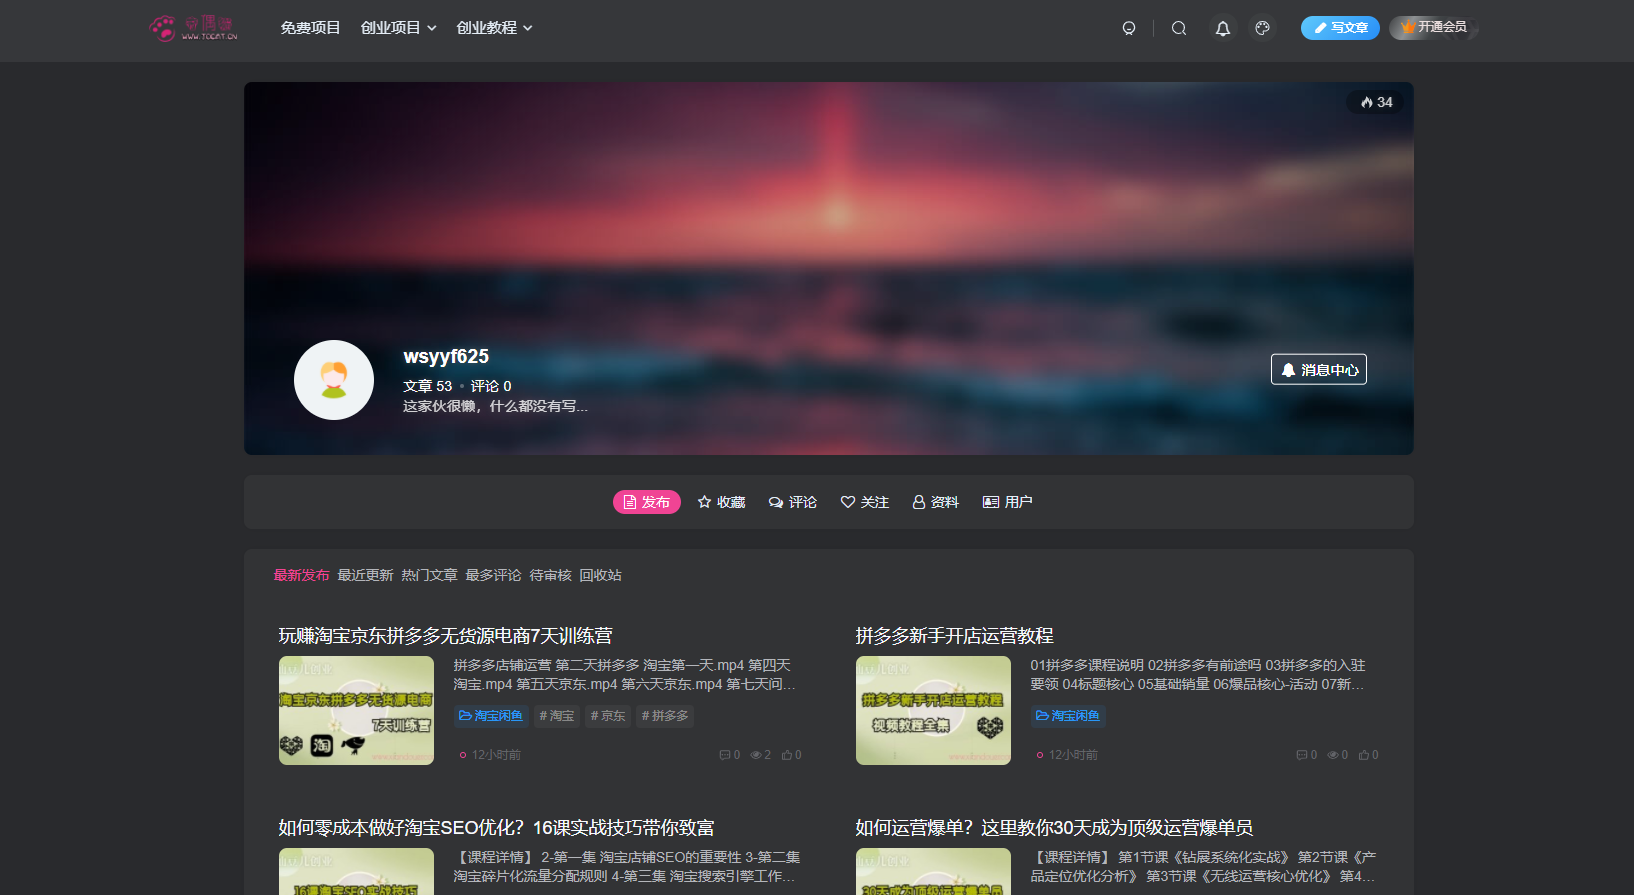Image resolution: width=1634 pixels, height=895 pixels.
Task: Click the 文章 53 count
Action: click(427, 386)
